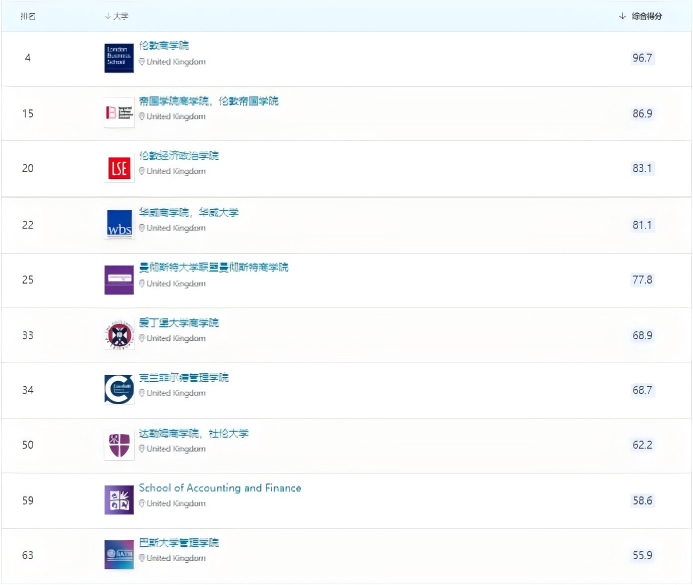This screenshot has height=585, width=693.
Task: Click score 81.1
Action: click(x=642, y=225)
